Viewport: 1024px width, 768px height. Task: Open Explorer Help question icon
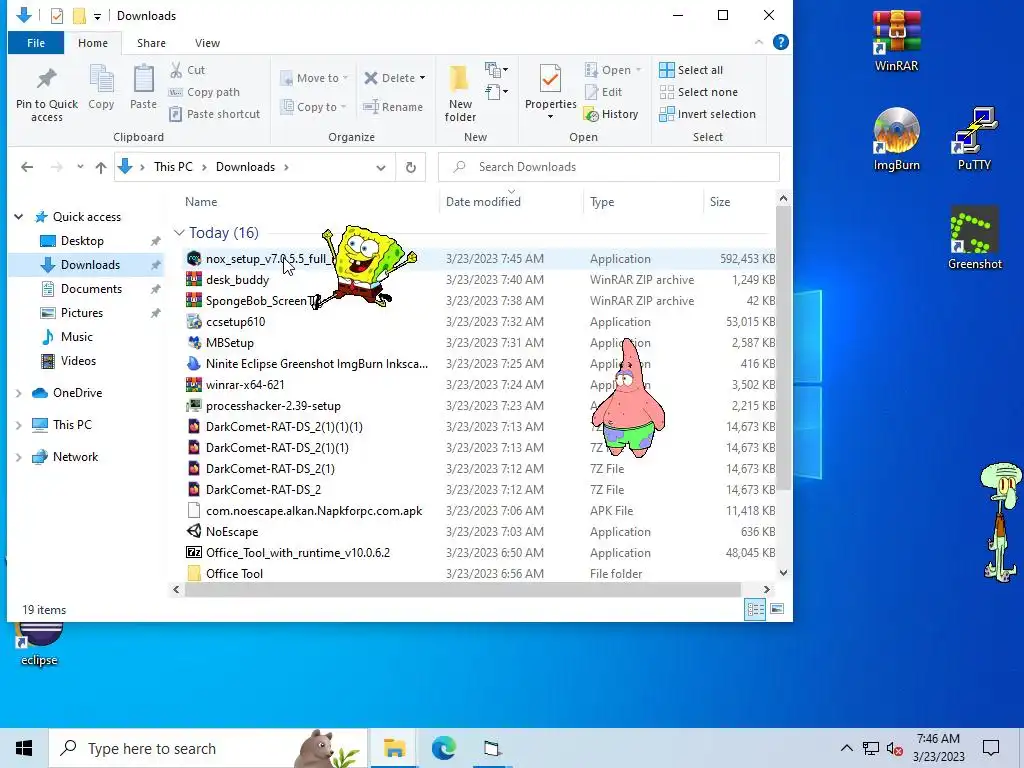tap(780, 42)
